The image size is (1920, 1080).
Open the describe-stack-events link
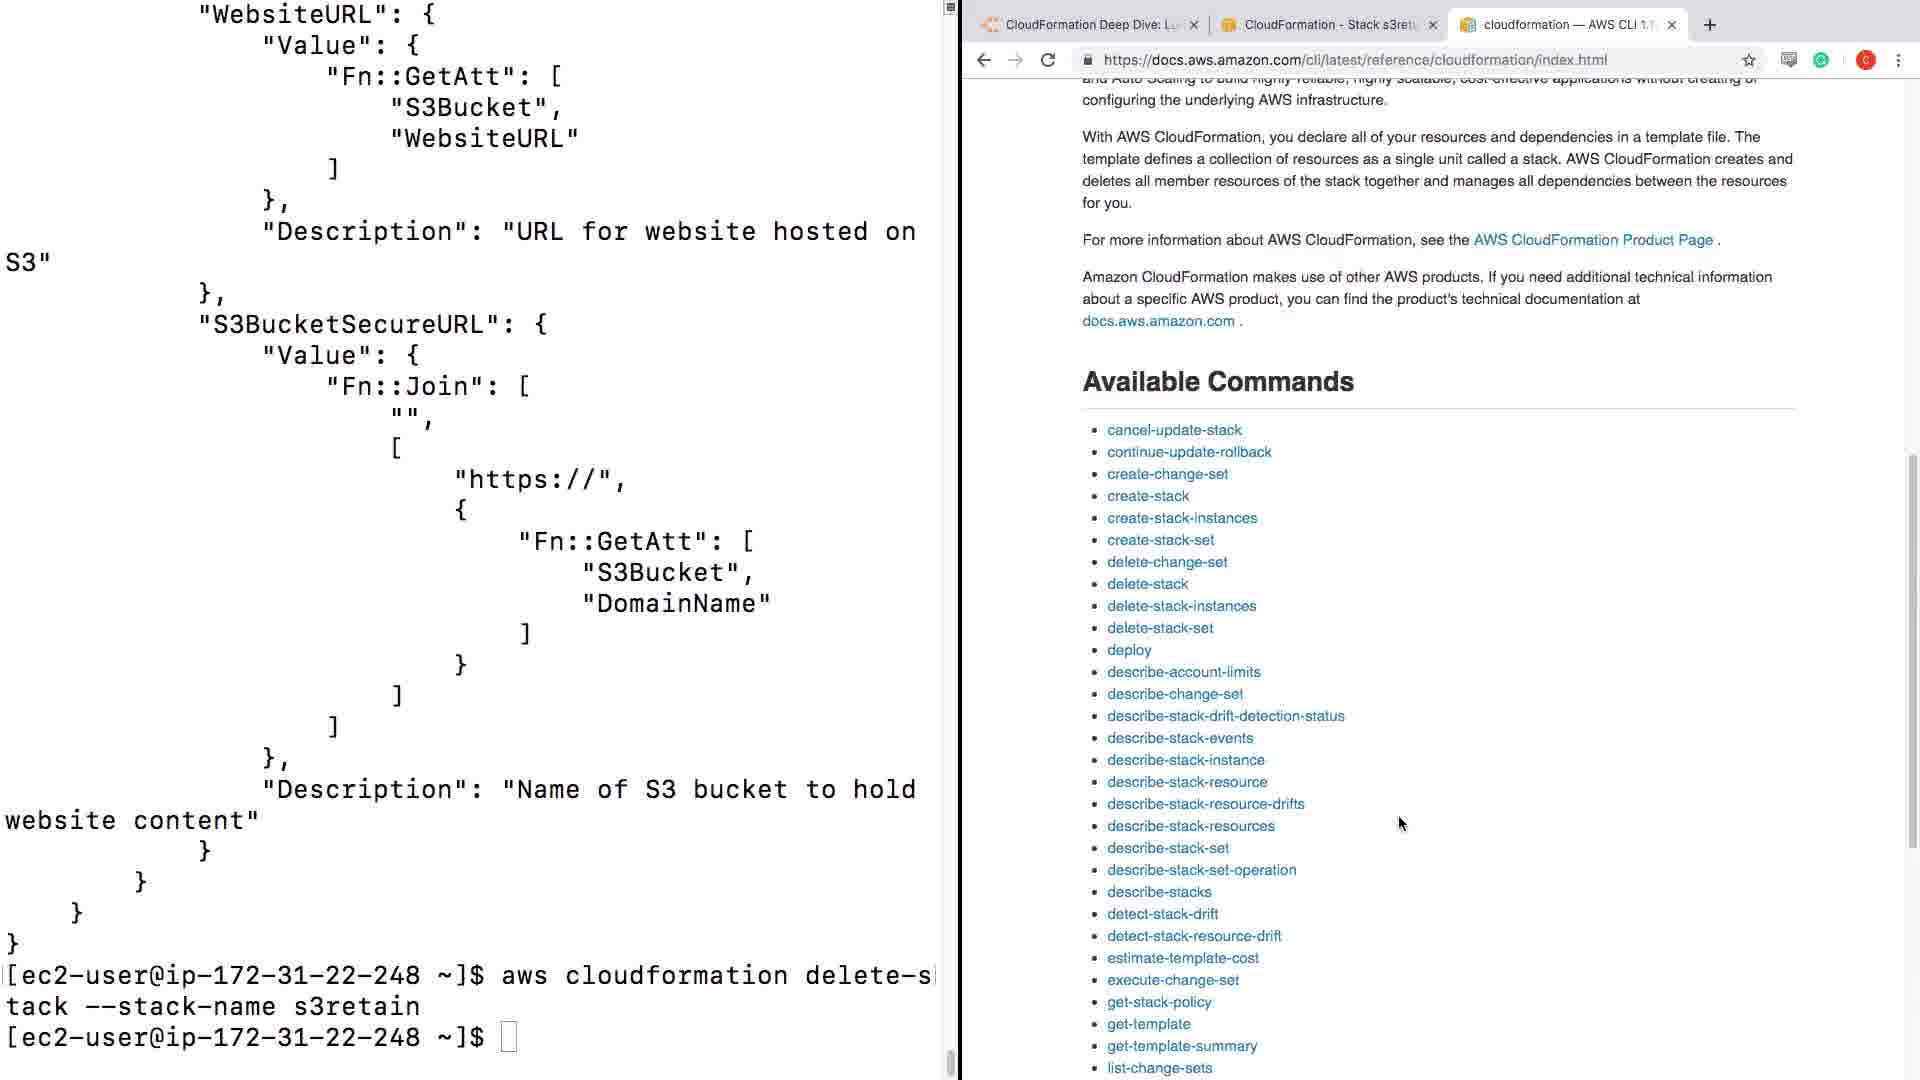pyautogui.click(x=1179, y=738)
